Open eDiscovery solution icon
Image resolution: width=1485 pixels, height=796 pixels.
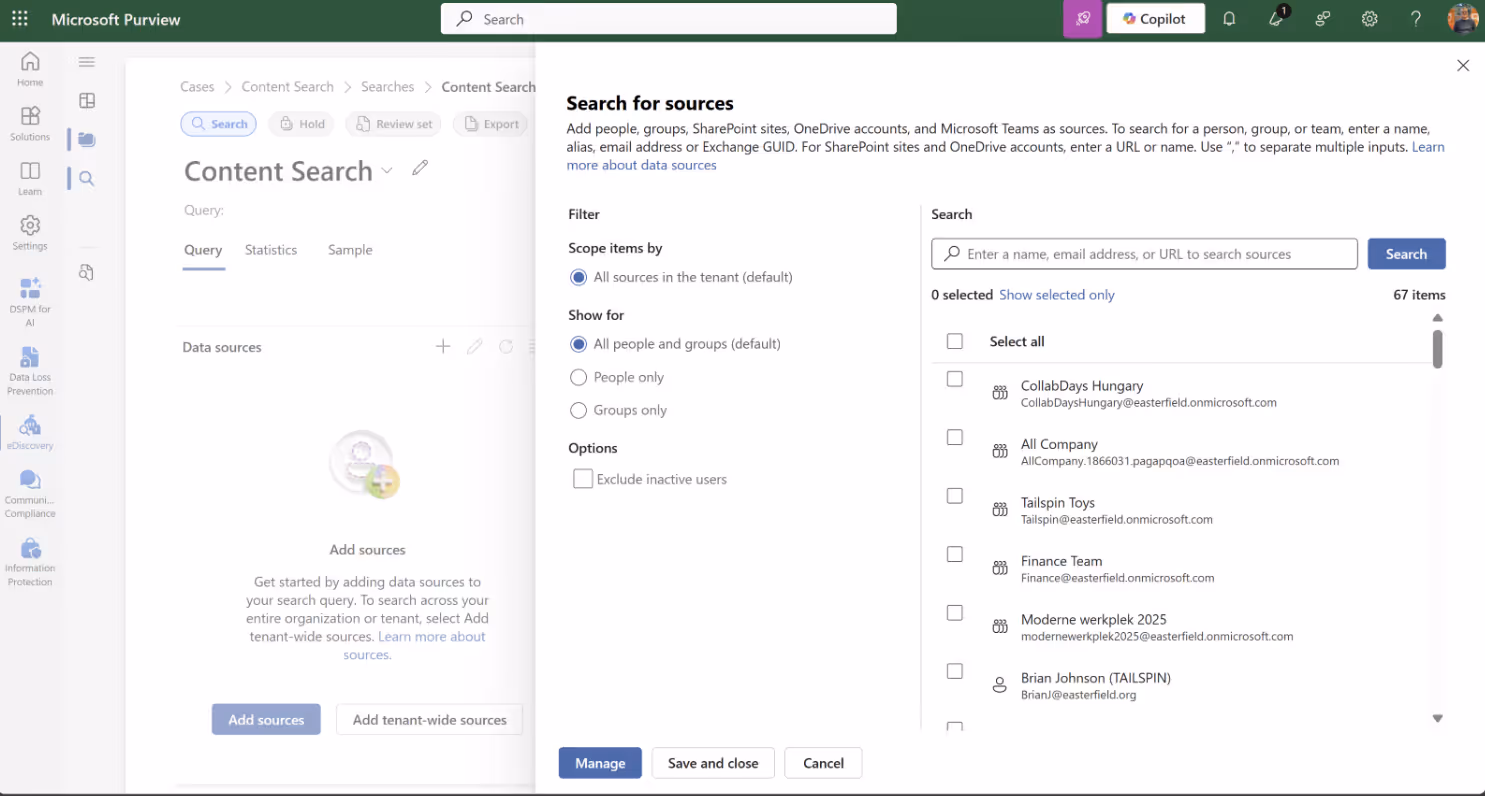click(x=30, y=425)
